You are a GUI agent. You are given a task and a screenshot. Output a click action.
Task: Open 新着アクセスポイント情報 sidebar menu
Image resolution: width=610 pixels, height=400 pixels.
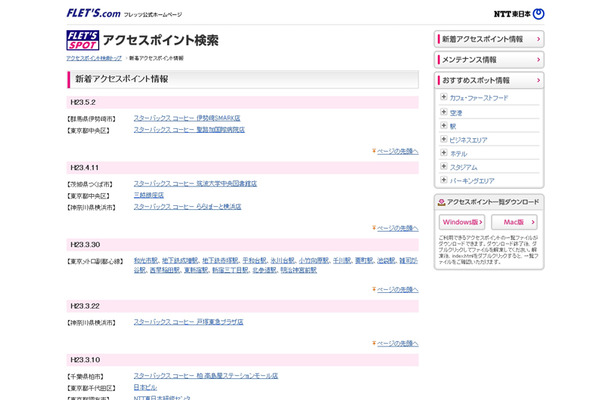[x=489, y=39]
